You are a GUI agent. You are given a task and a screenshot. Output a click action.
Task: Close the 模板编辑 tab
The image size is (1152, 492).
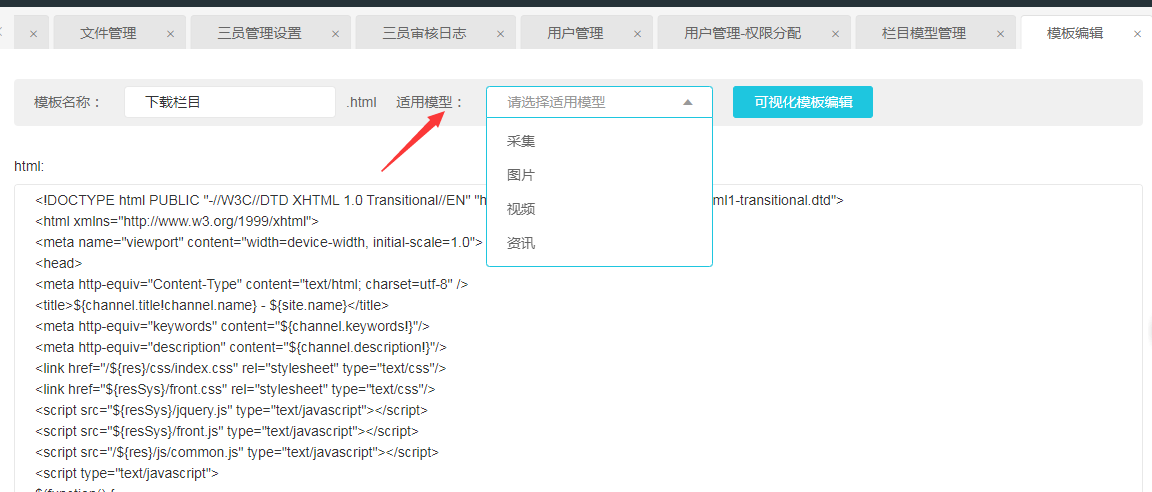1137,34
